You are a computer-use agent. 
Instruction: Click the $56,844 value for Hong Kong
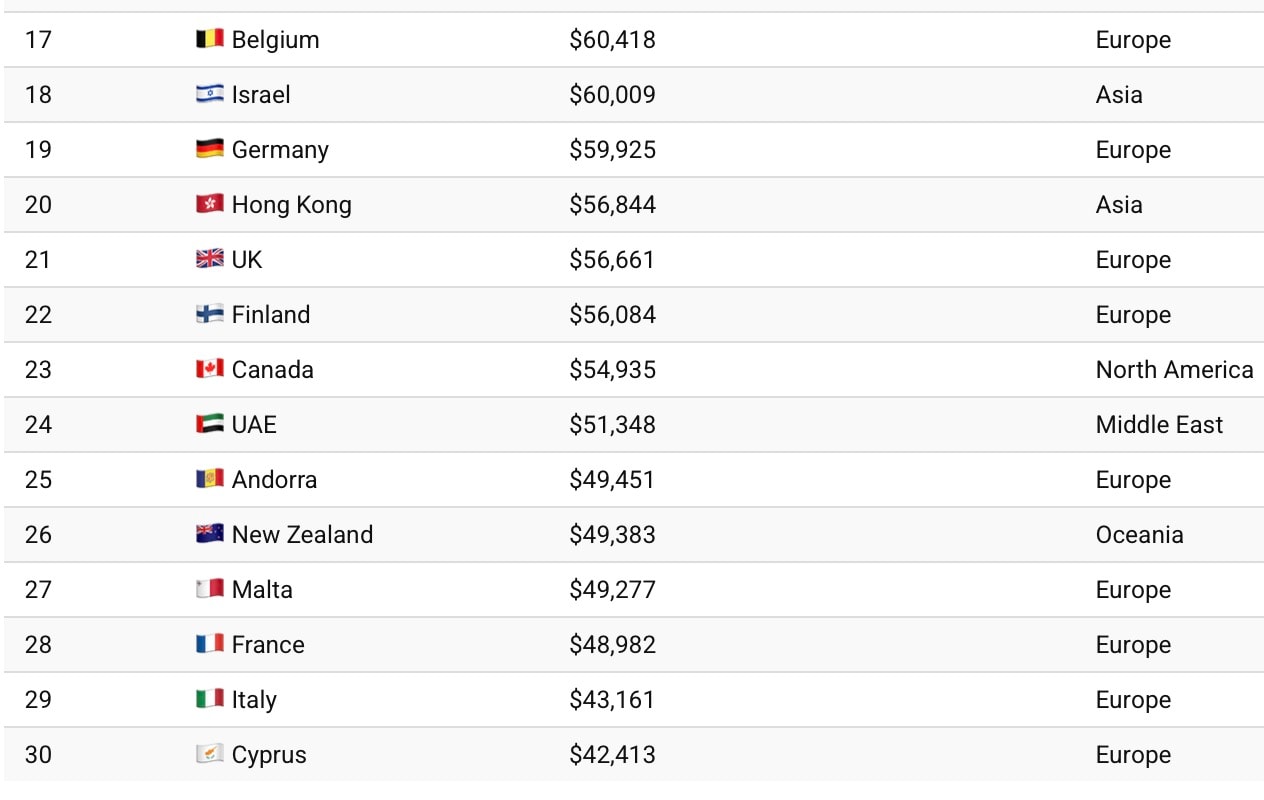(x=612, y=205)
